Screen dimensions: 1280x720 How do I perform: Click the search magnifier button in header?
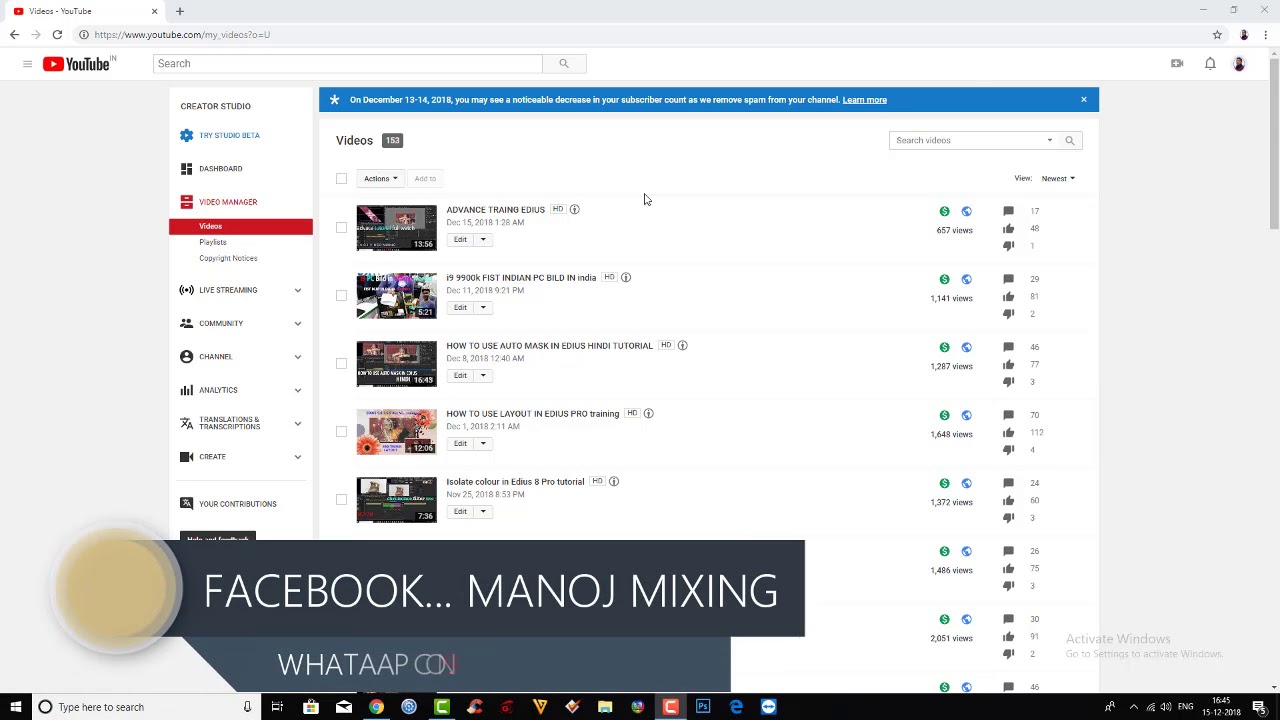click(564, 64)
